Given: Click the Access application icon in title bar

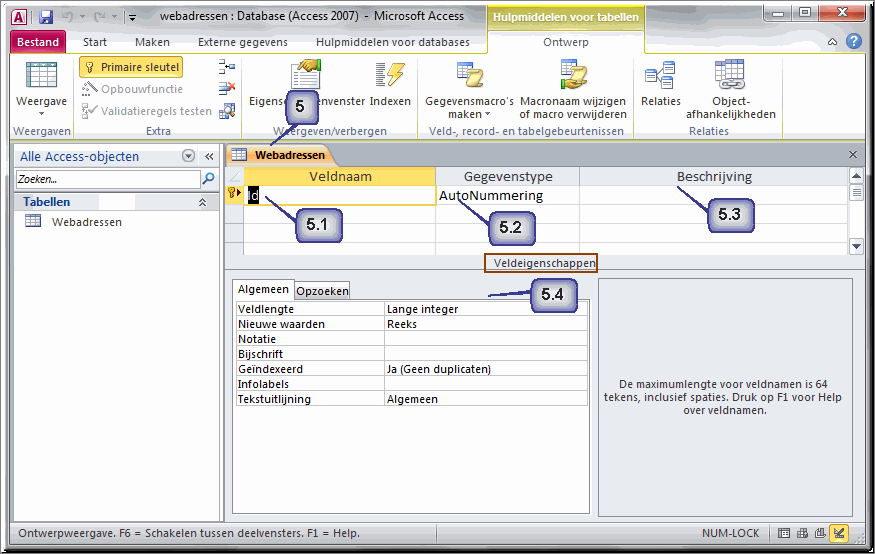Looking at the screenshot, I should pyautogui.click(x=18, y=17).
